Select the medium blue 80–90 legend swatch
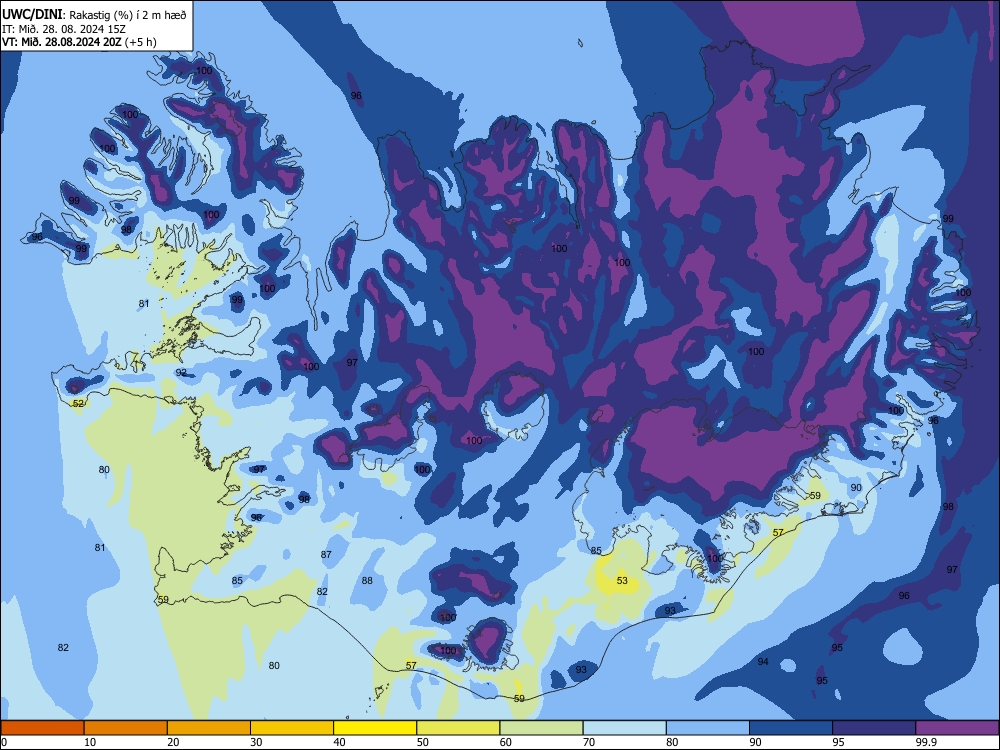Image resolution: width=1000 pixels, height=750 pixels. click(708, 728)
